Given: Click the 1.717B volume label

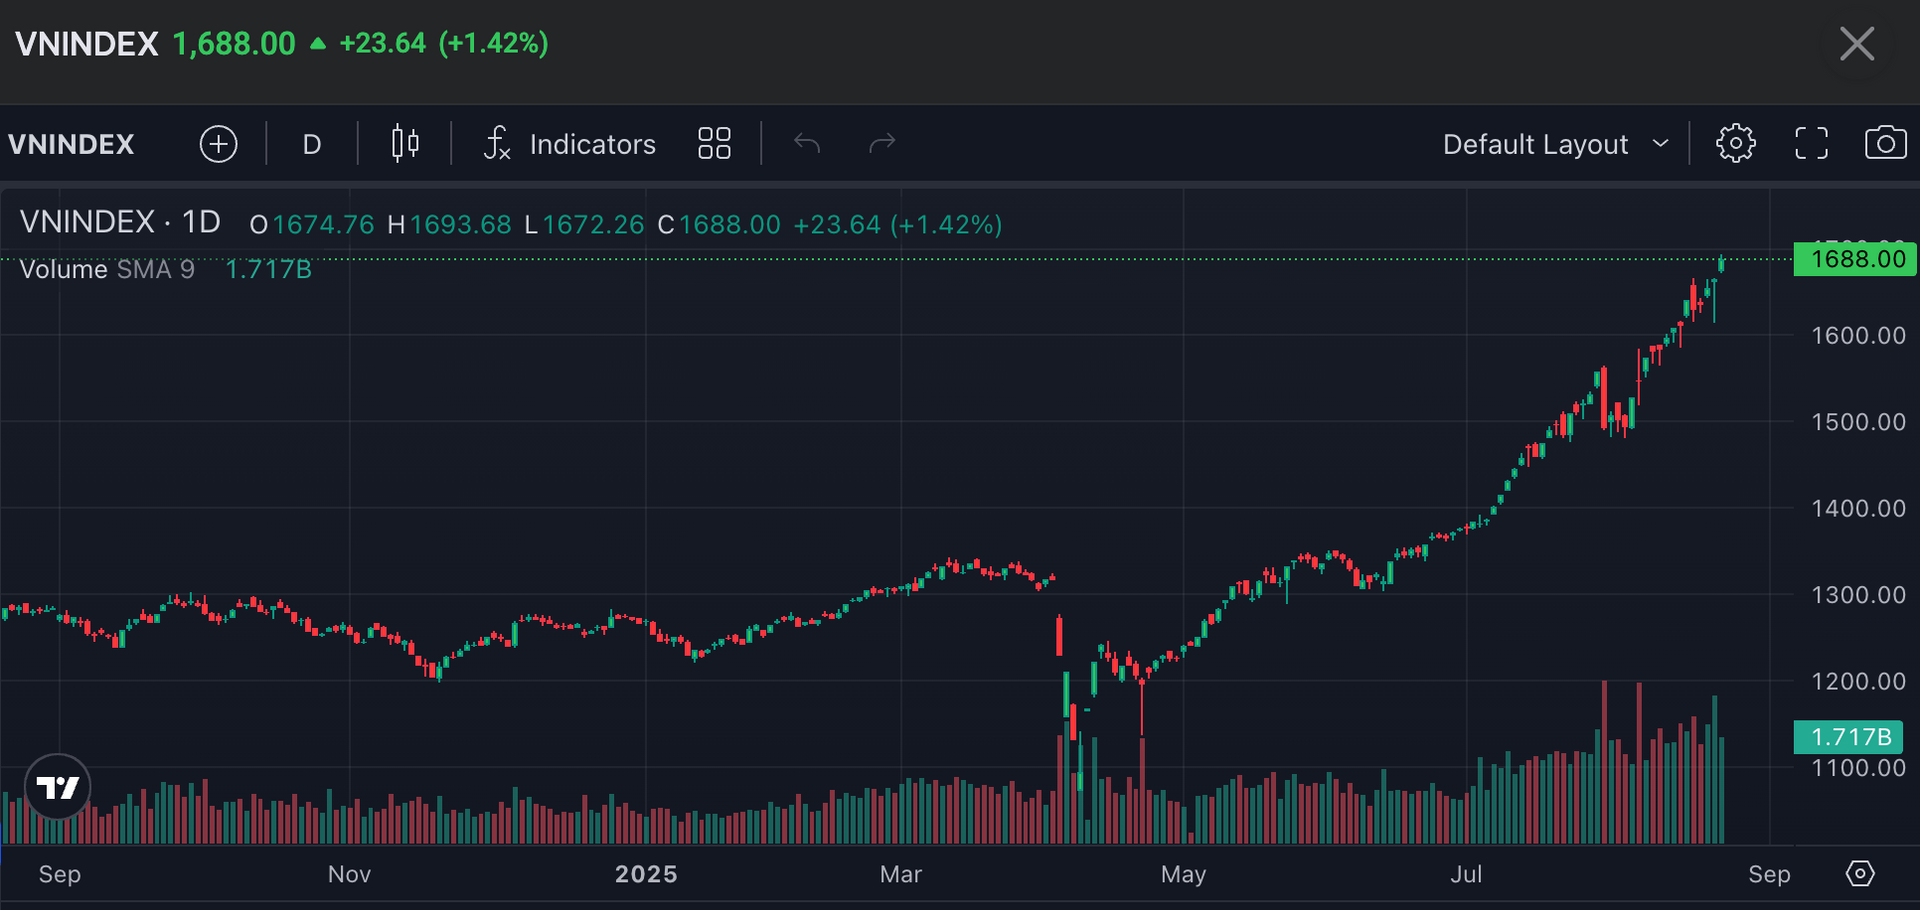Looking at the screenshot, I should (1848, 737).
